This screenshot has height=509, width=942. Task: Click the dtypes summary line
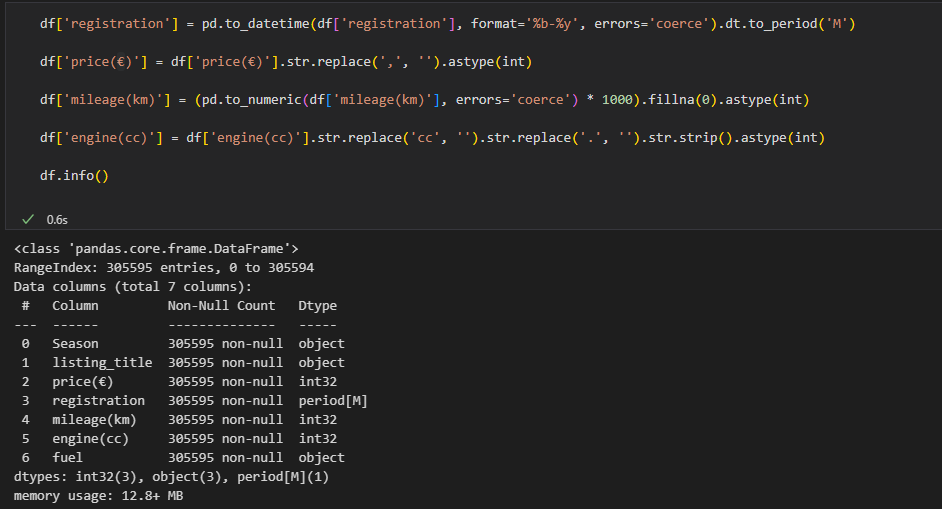[171, 477]
